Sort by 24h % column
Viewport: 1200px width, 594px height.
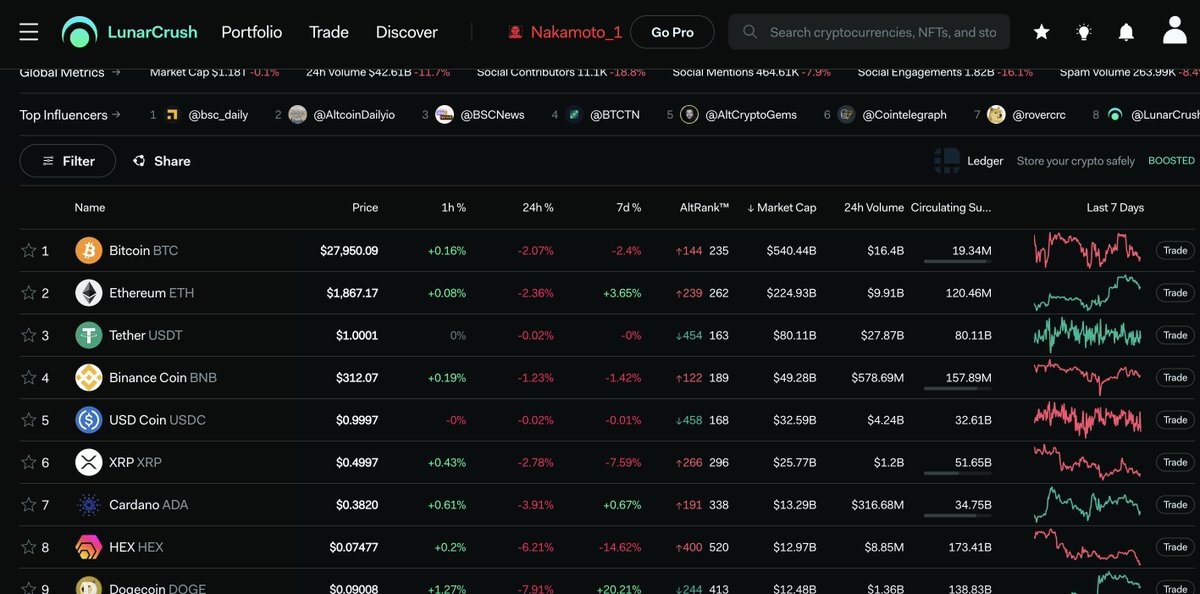(538, 207)
